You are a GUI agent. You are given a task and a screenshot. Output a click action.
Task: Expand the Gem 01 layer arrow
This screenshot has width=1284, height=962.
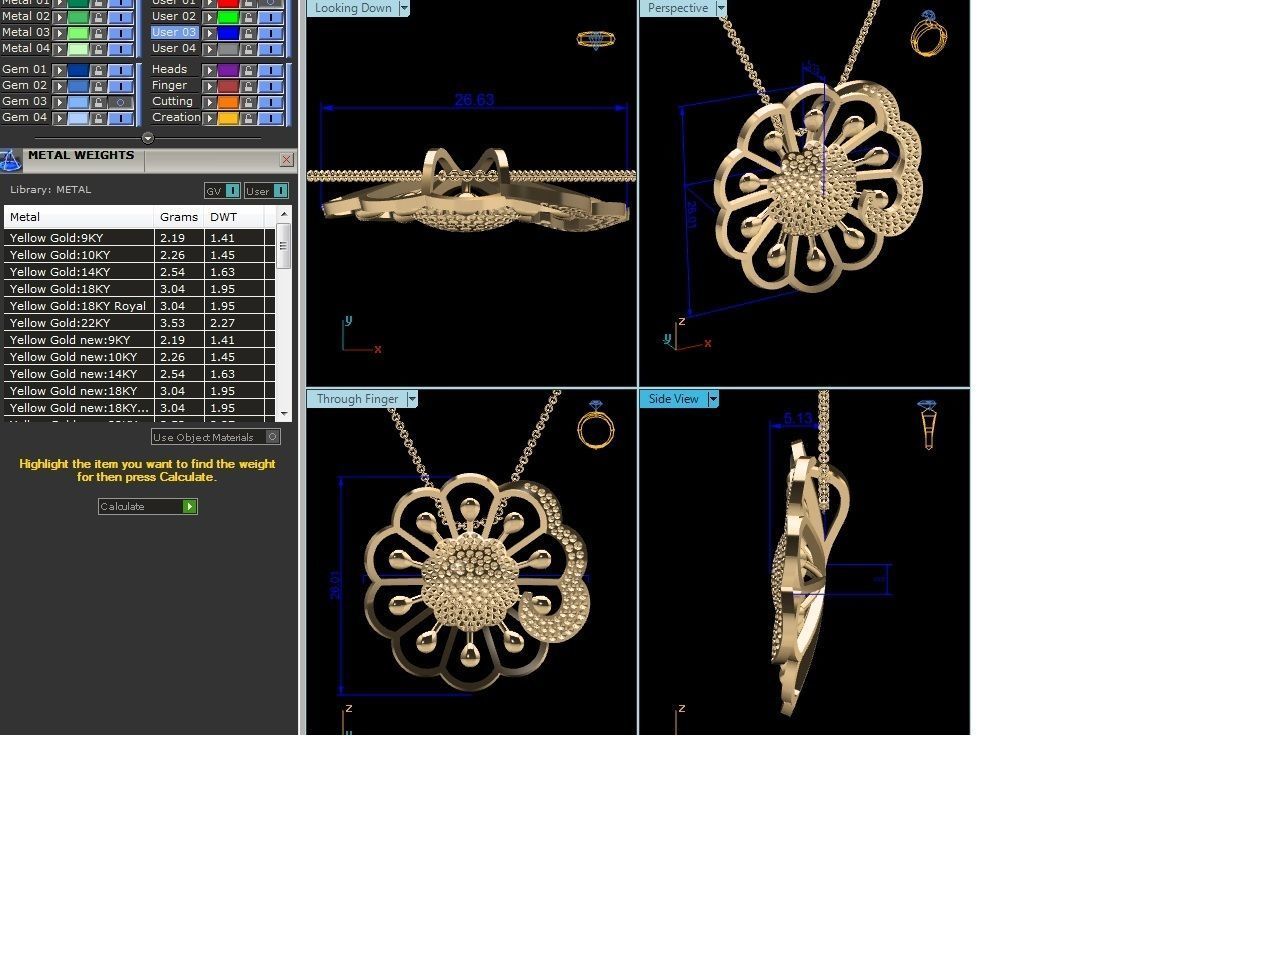(60, 70)
